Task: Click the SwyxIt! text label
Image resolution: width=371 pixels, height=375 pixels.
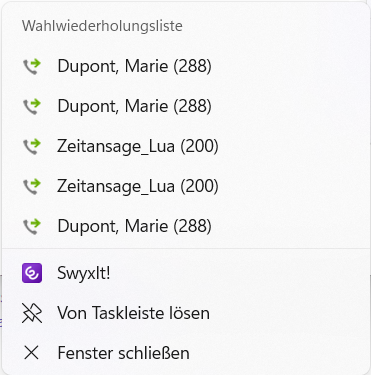Action: (84, 273)
